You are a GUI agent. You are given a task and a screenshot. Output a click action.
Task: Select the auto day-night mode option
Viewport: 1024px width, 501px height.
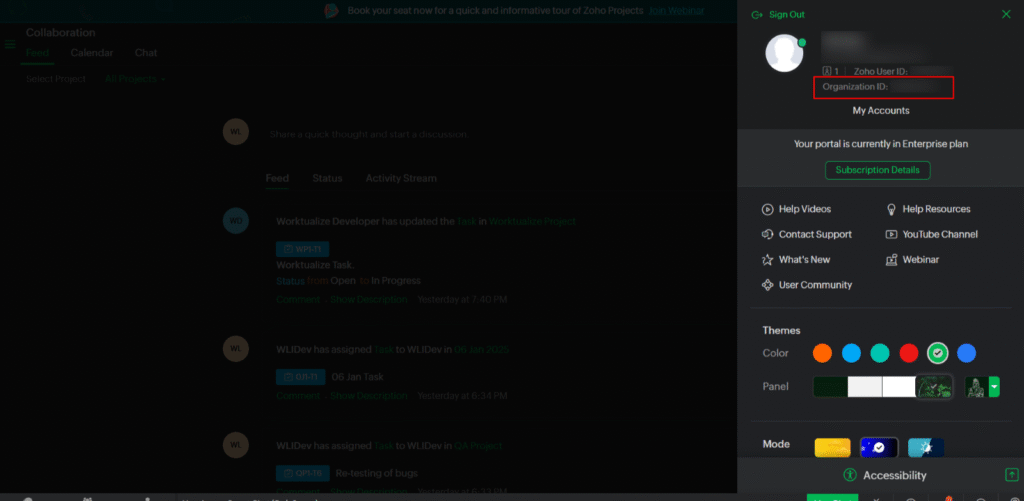point(926,447)
